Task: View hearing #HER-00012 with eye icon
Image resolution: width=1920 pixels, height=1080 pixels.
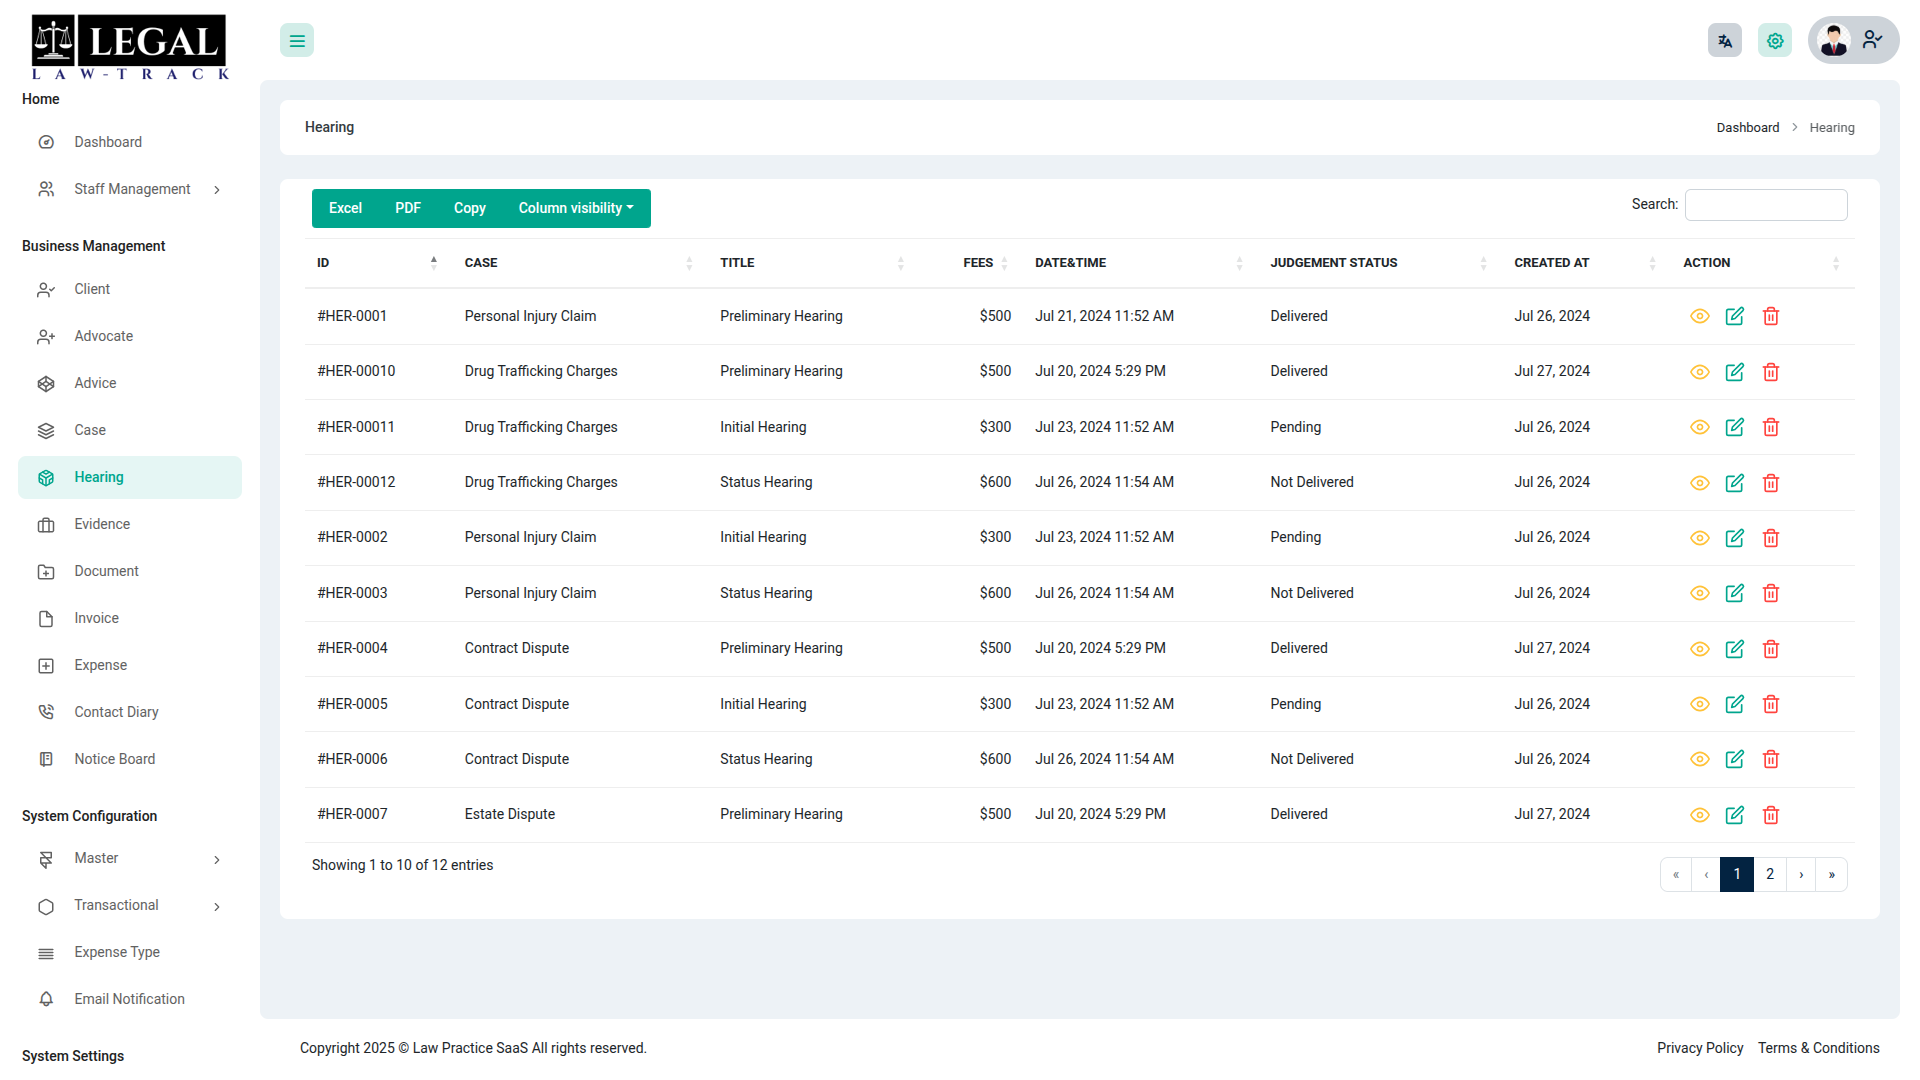Action: pyautogui.click(x=1700, y=483)
